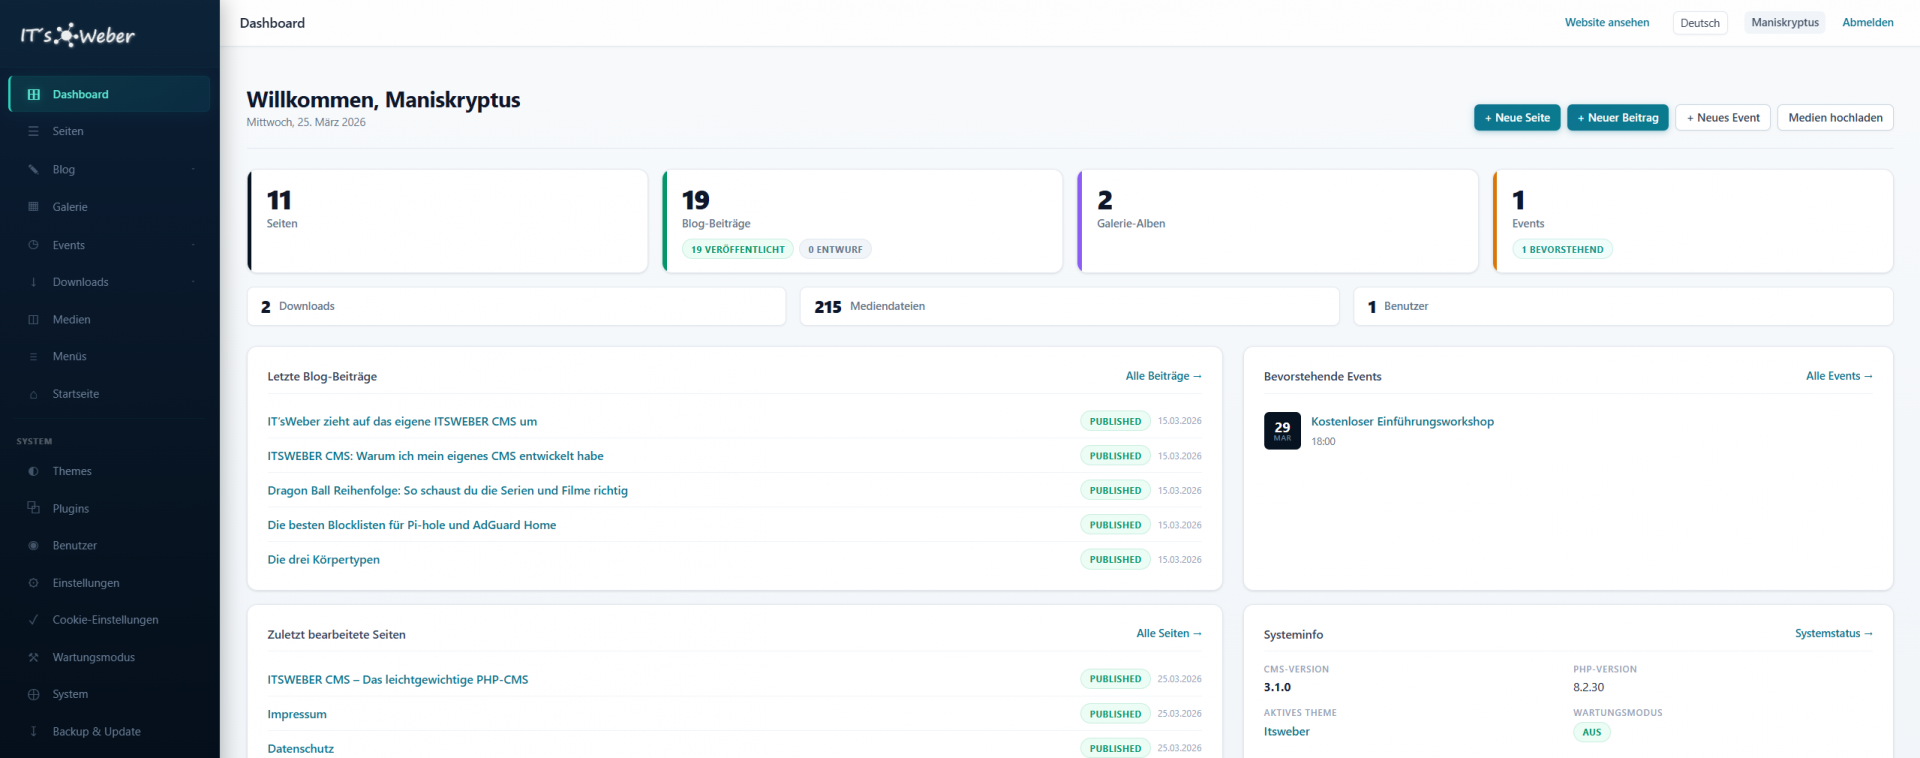Viewport: 1920px width, 758px height.
Task: Click Abmelden to log out
Action: pos(1868,22)
